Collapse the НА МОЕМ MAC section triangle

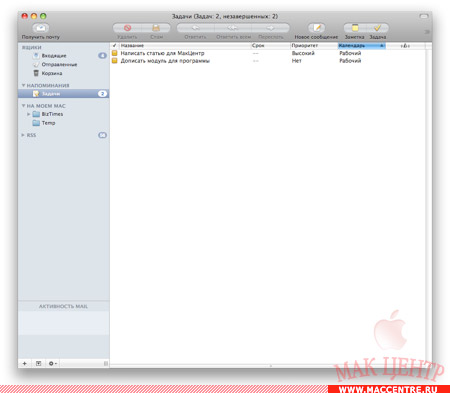click(x=23, y=106)
